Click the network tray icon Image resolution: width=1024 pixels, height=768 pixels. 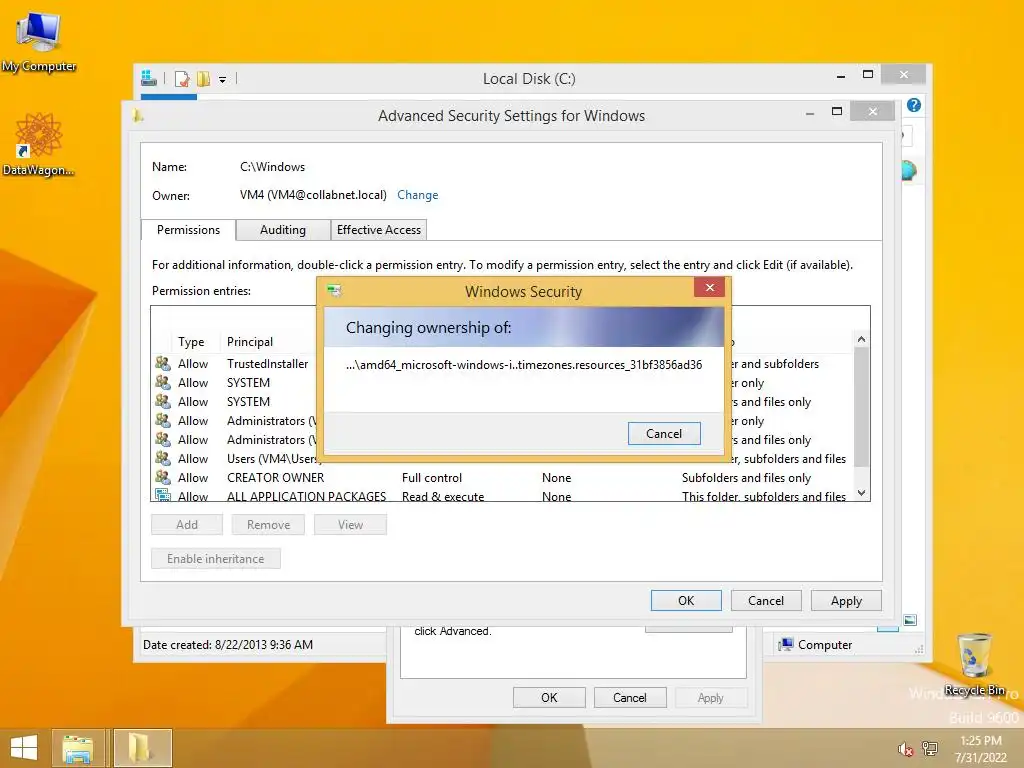[x=929, y=749]
